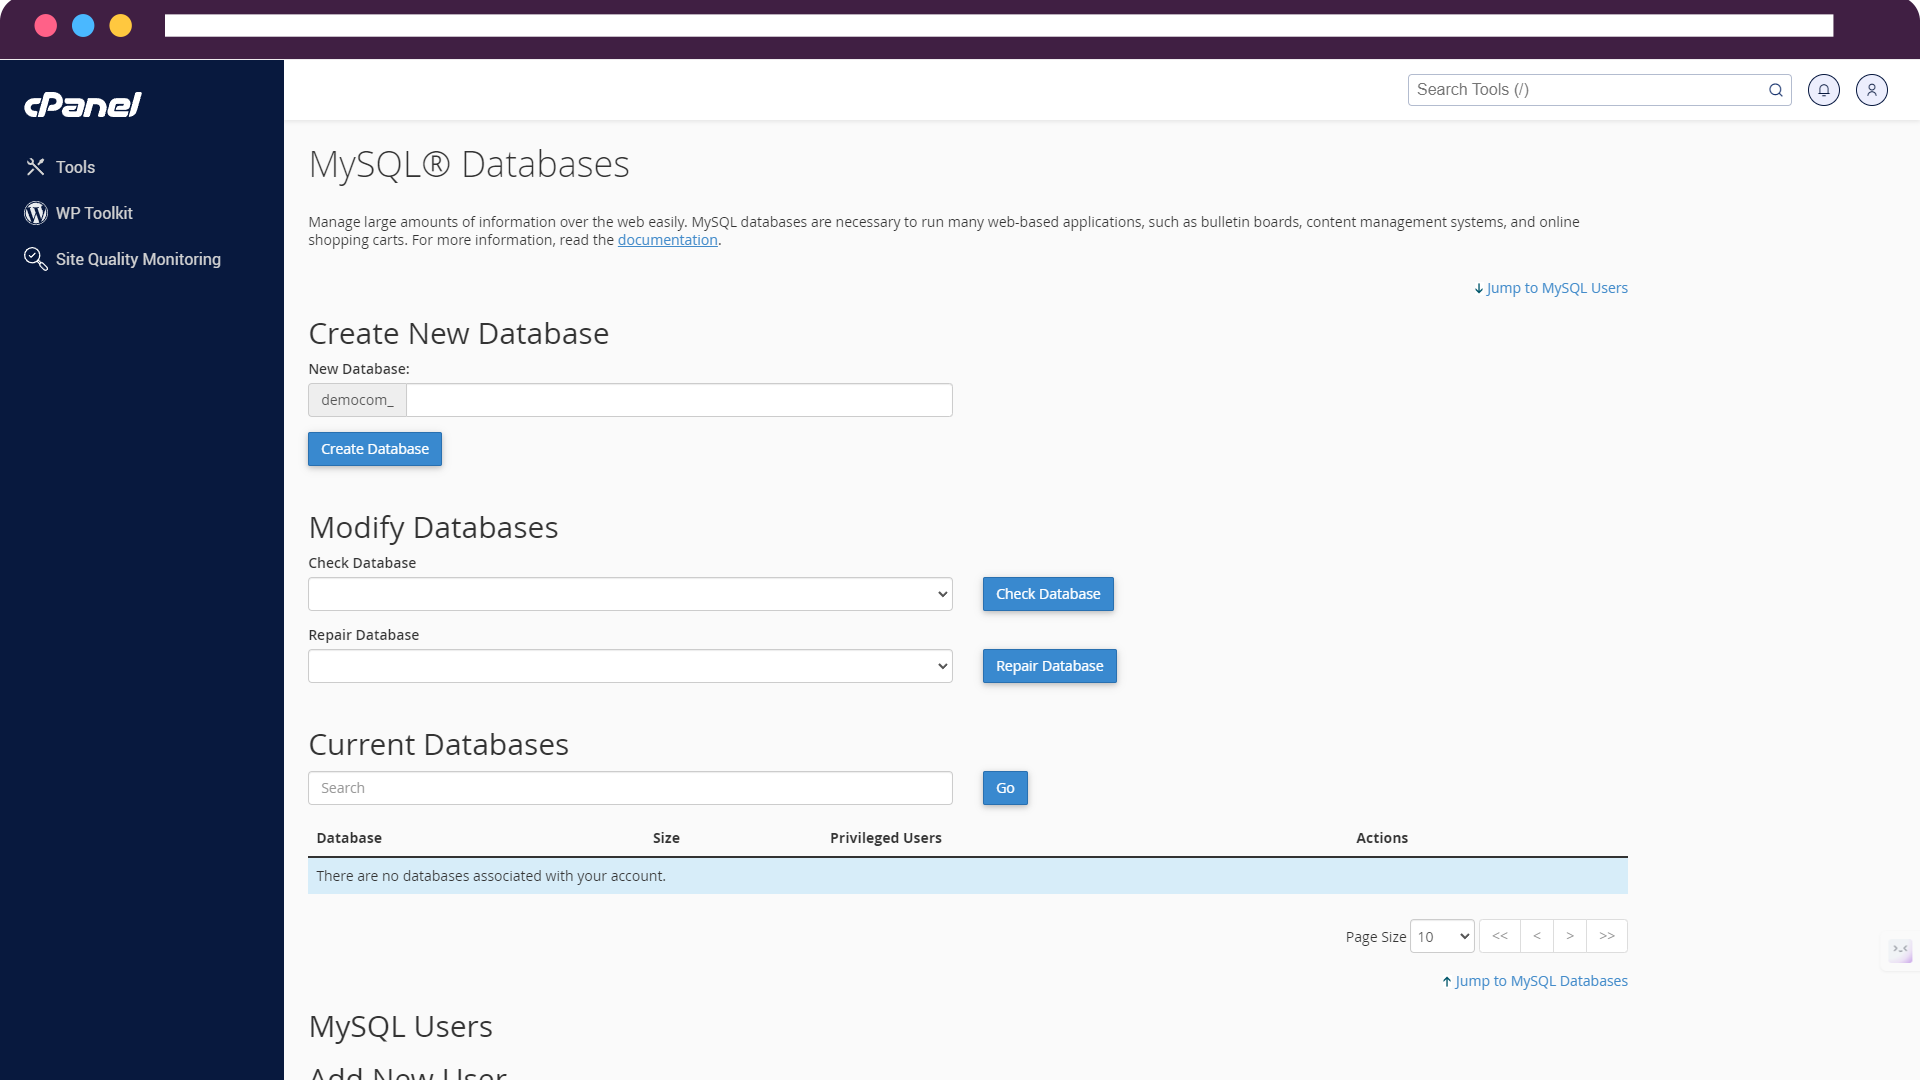Click the small widget icon at right edge
Screen dimensions: 1920x1080
pyautogui.click(x=1901, y=950)
